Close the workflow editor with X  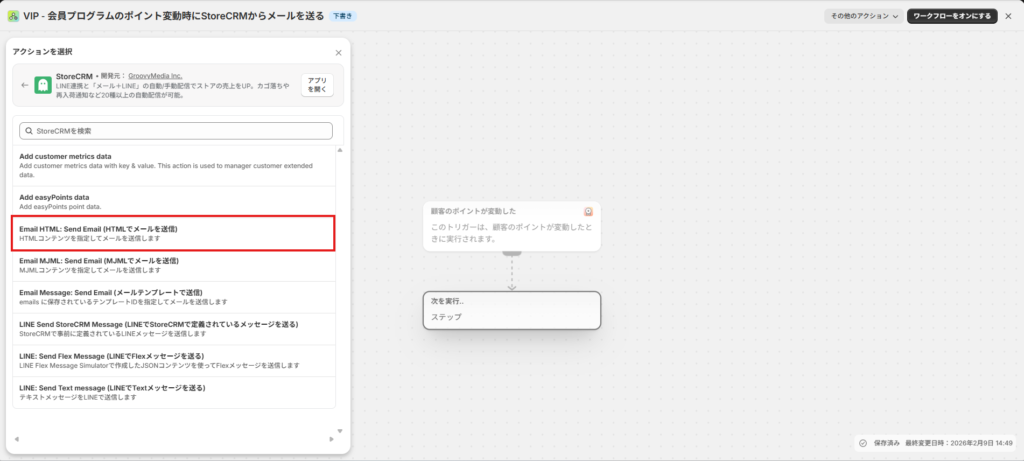(1008, 16)
